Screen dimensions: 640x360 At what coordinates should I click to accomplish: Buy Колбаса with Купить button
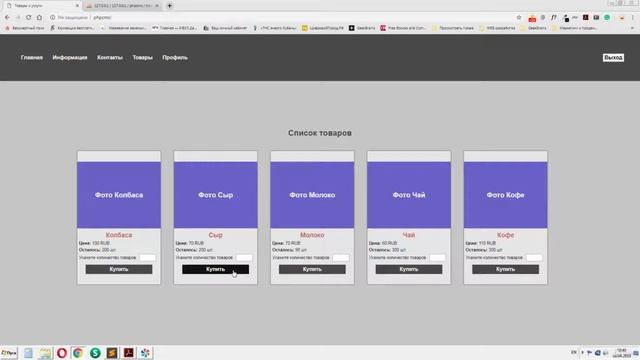(x=119, y=269)
